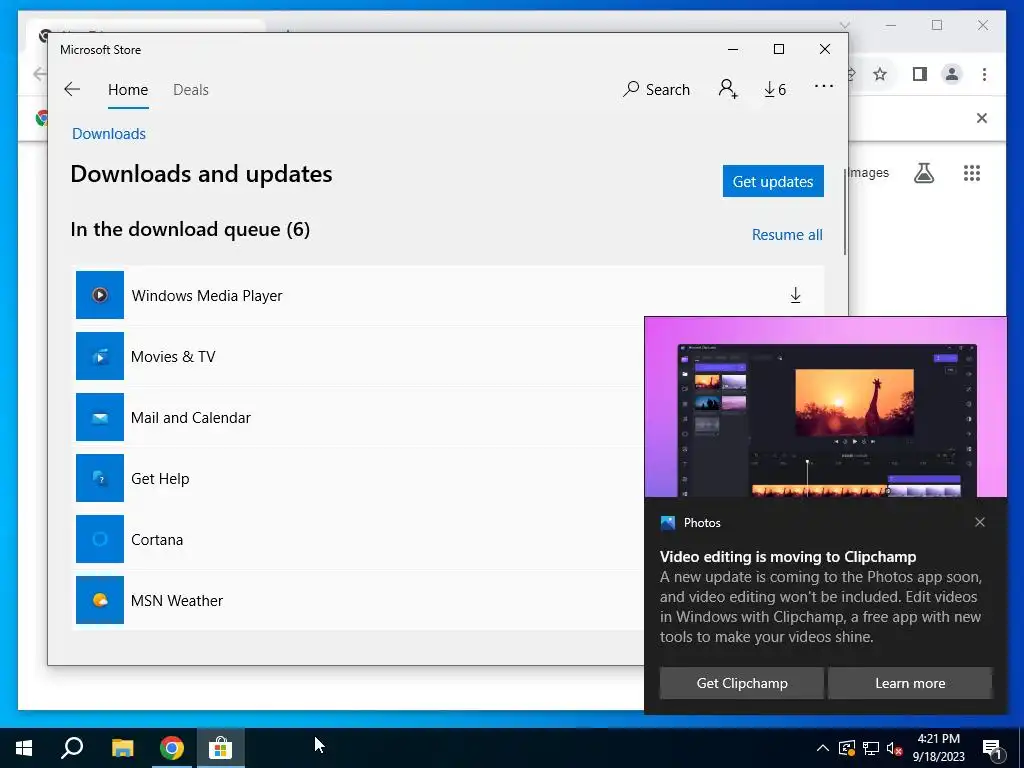
Task: Dismiss the Photos notification with X
Action: tap(980, 522)
